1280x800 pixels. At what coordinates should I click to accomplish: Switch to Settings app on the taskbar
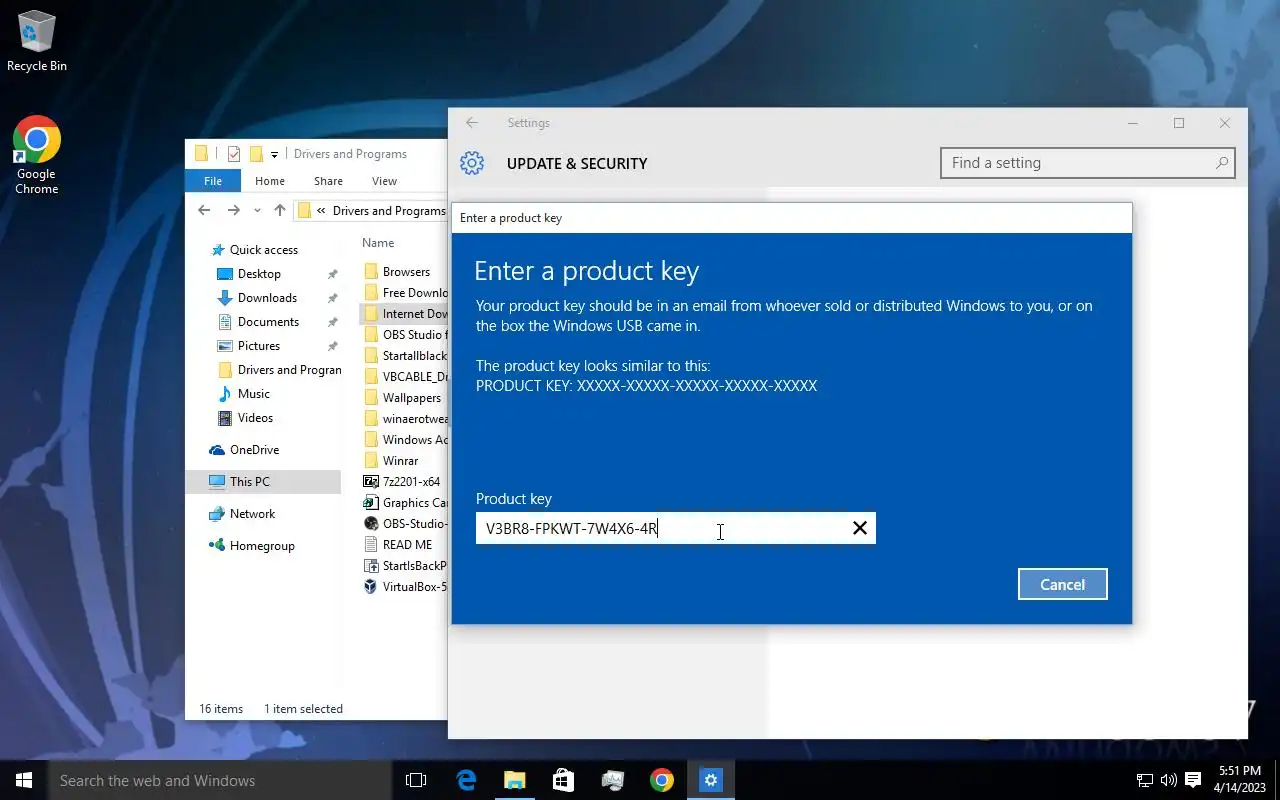click(x=710, y=780)
